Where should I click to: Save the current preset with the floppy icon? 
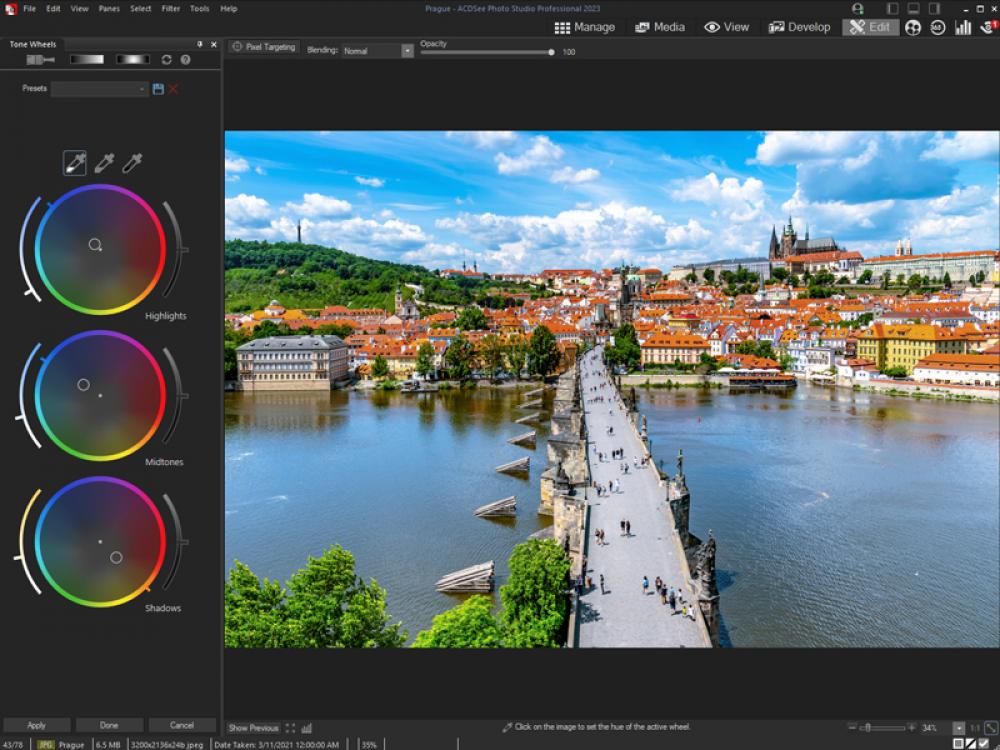[158, 88]
